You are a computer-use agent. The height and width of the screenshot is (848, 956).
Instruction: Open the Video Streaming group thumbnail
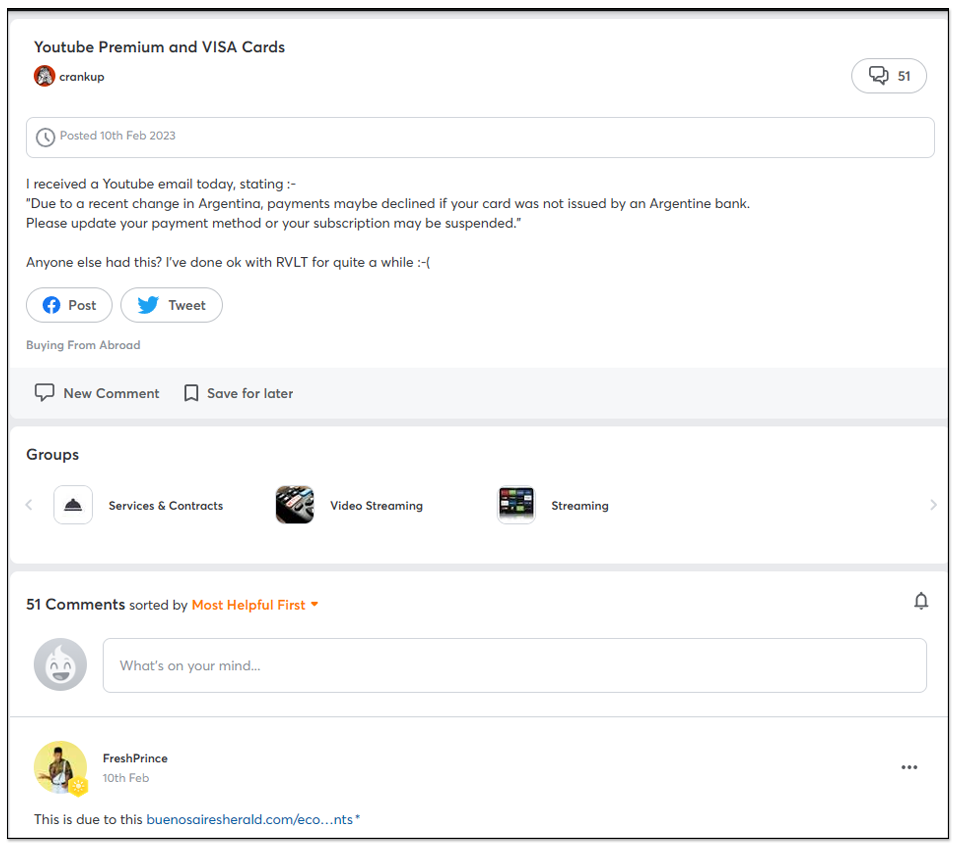pos(295,505)
